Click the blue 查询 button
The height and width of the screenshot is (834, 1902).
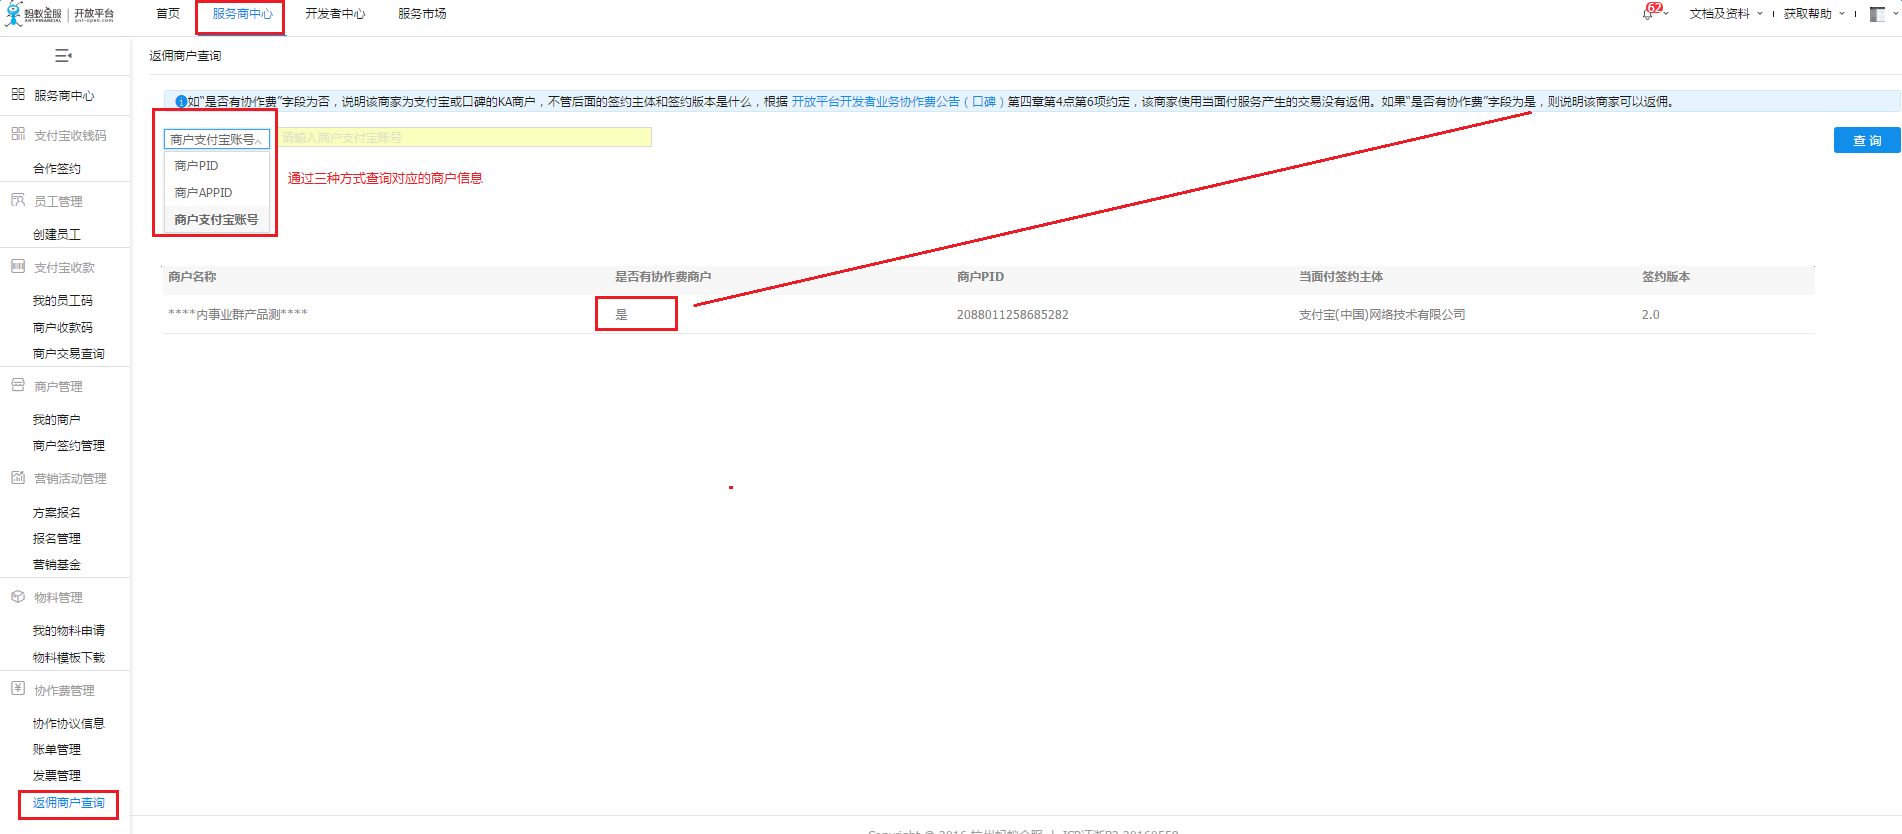point(1867,141)
